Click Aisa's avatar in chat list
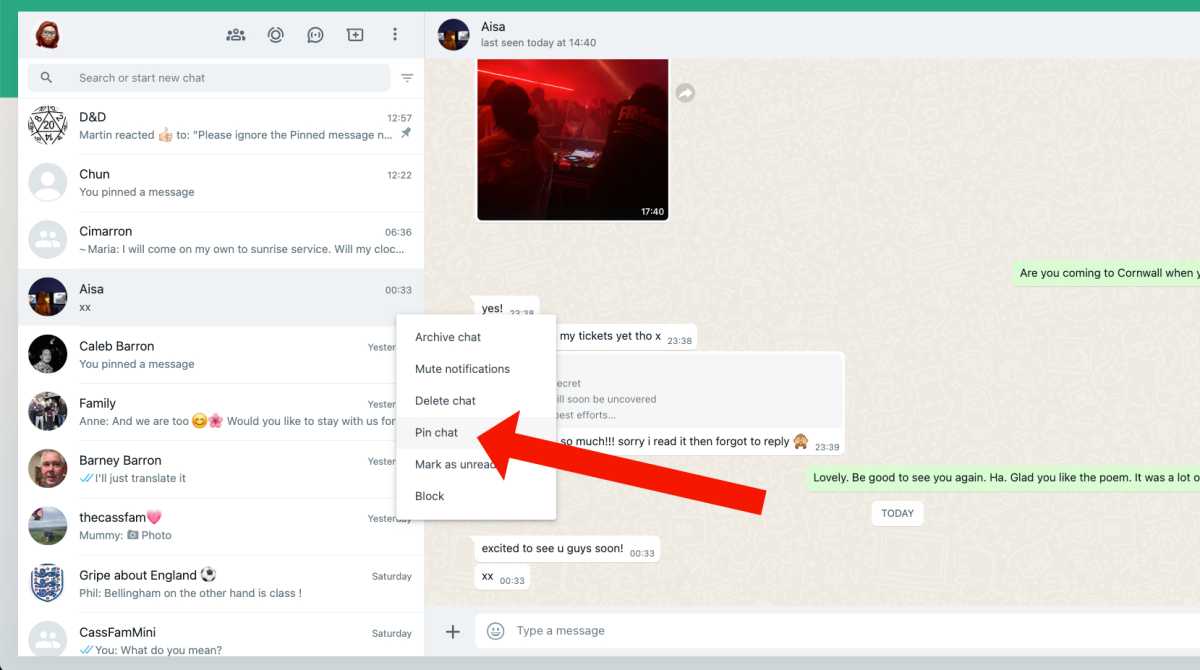Image resolution: width=1200 pixels, height=670 pixels. 48,298
